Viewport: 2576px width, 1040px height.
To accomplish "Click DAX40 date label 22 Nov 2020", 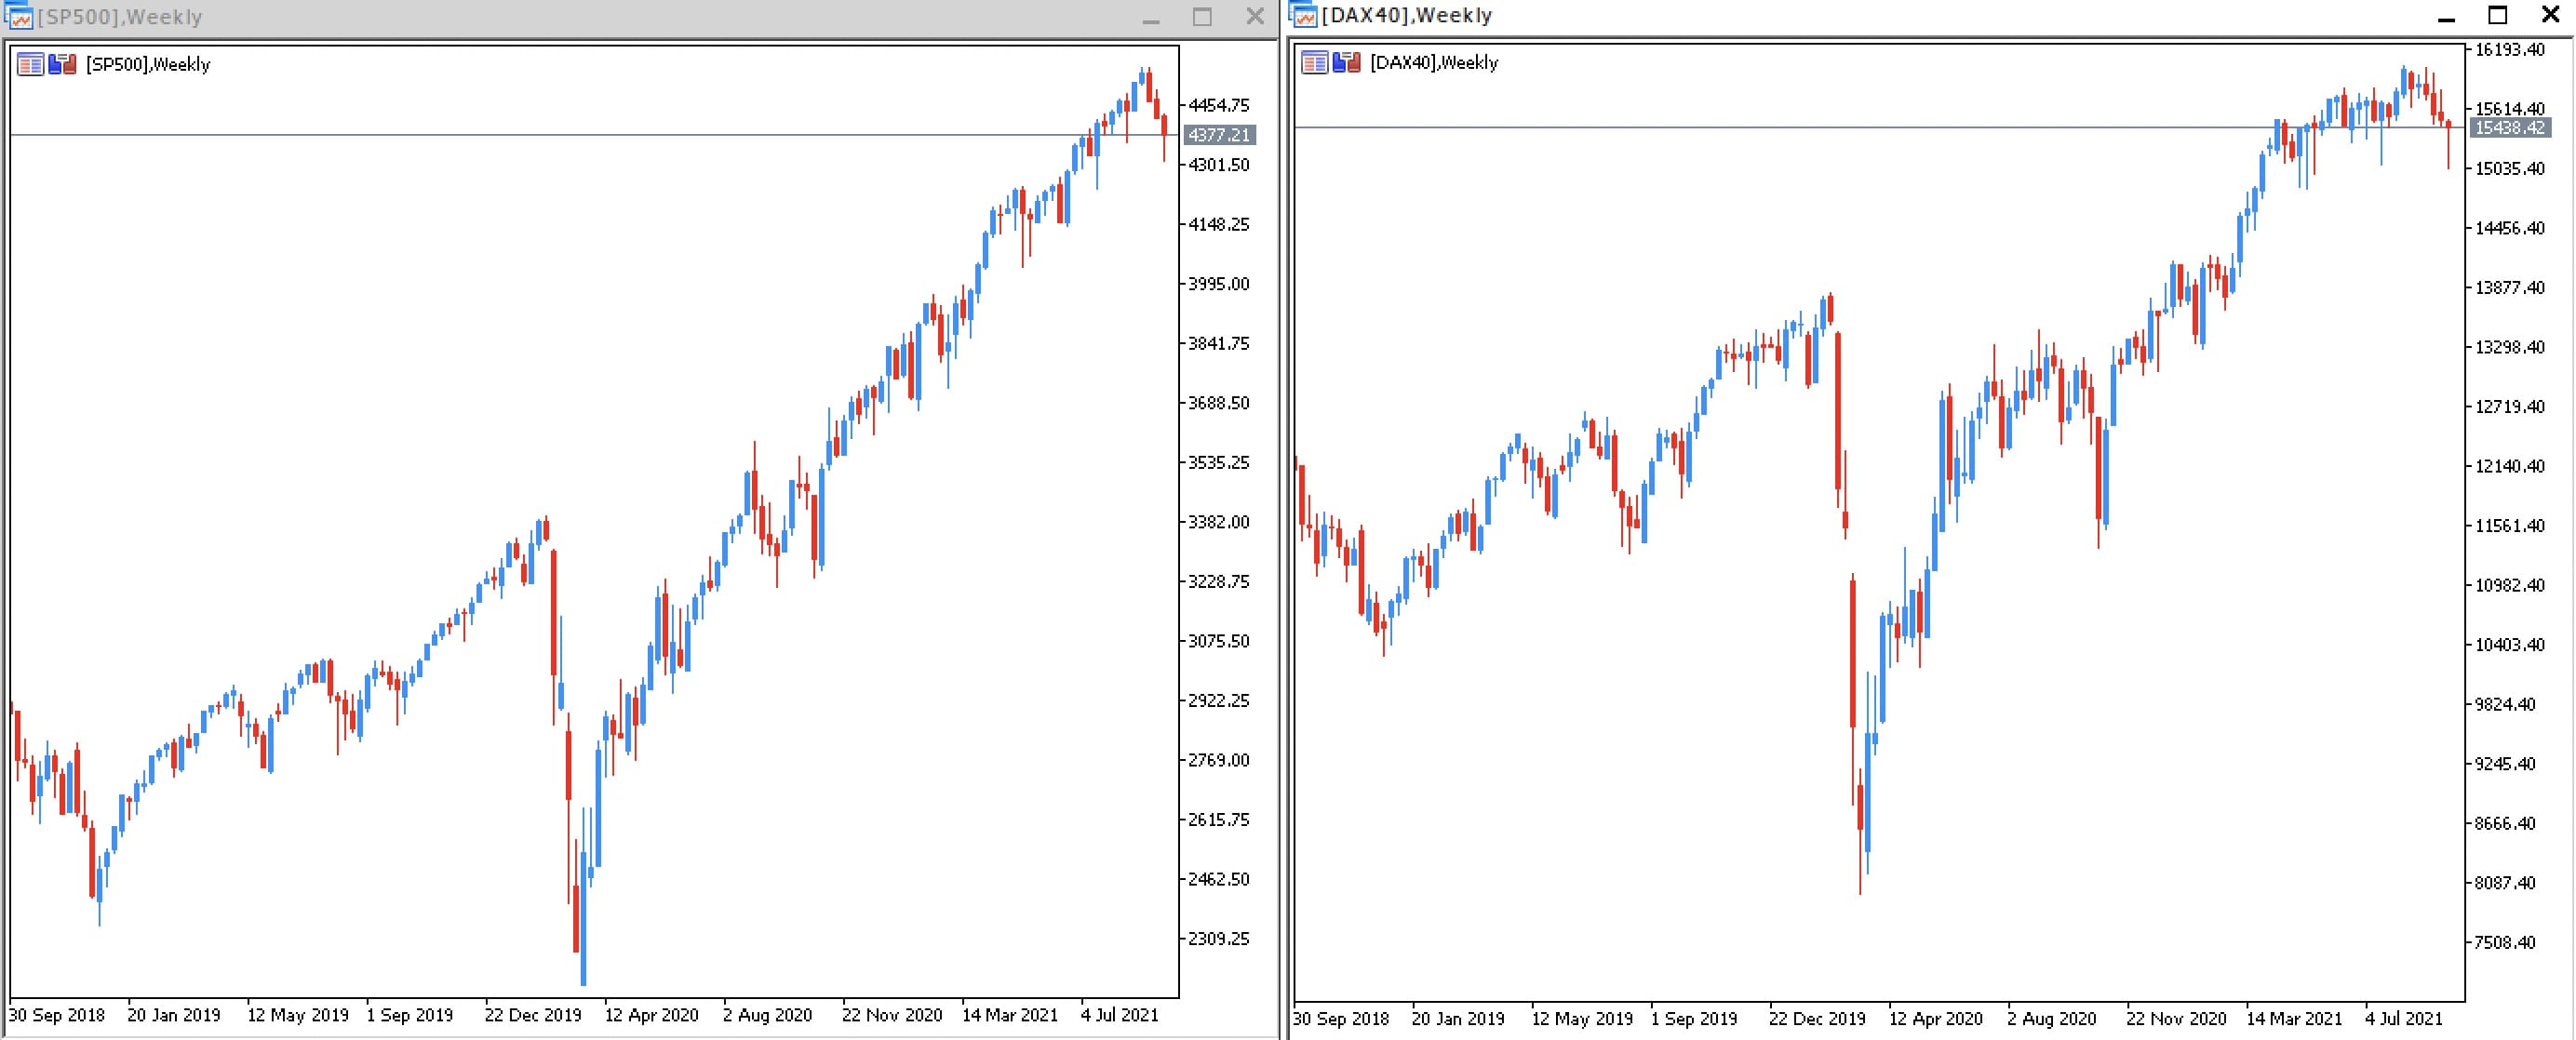I will [2176, 1019].
